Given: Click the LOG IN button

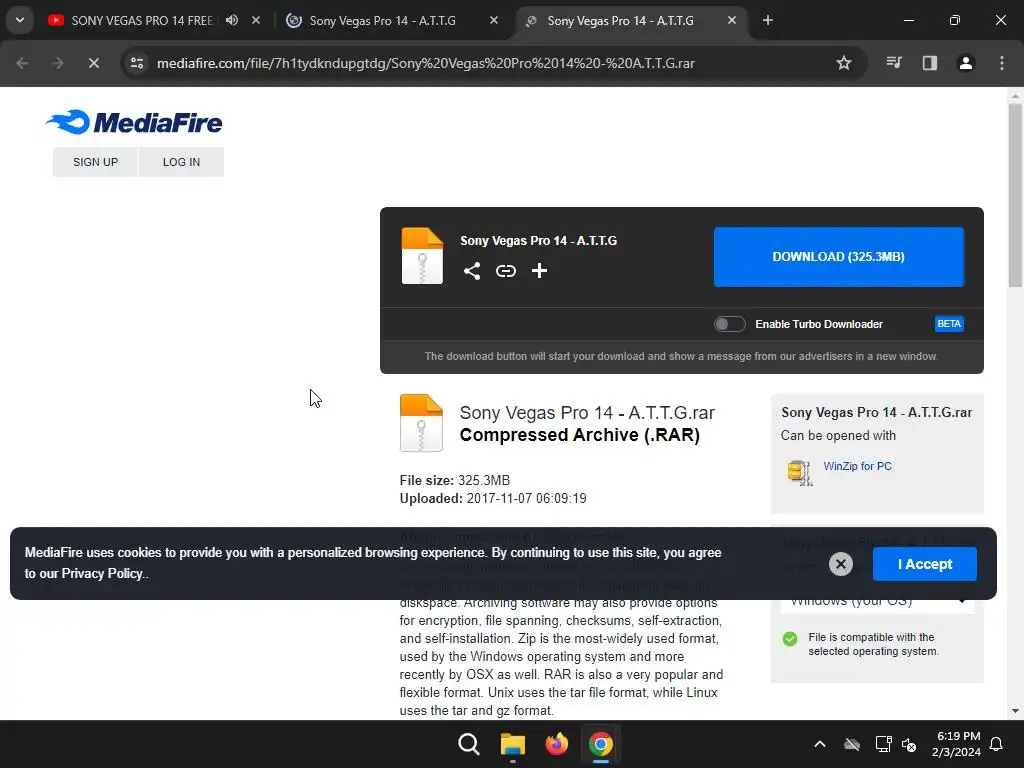Looking at the screenshot, I should [x=182, y=162].
